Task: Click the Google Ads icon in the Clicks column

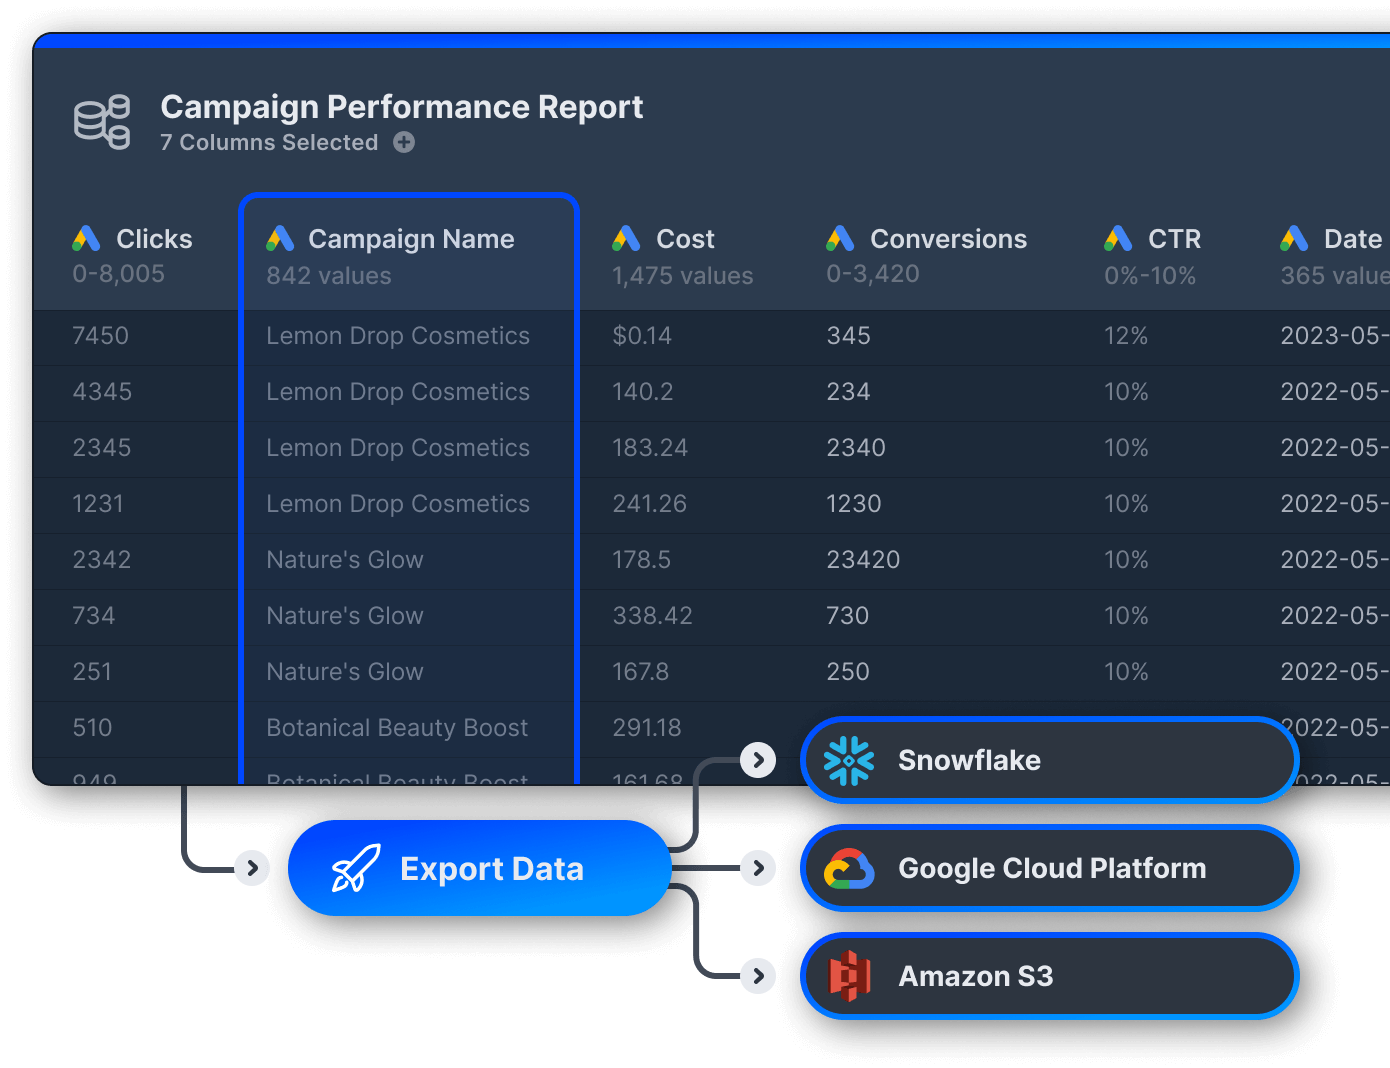Action: click(87, 238)
